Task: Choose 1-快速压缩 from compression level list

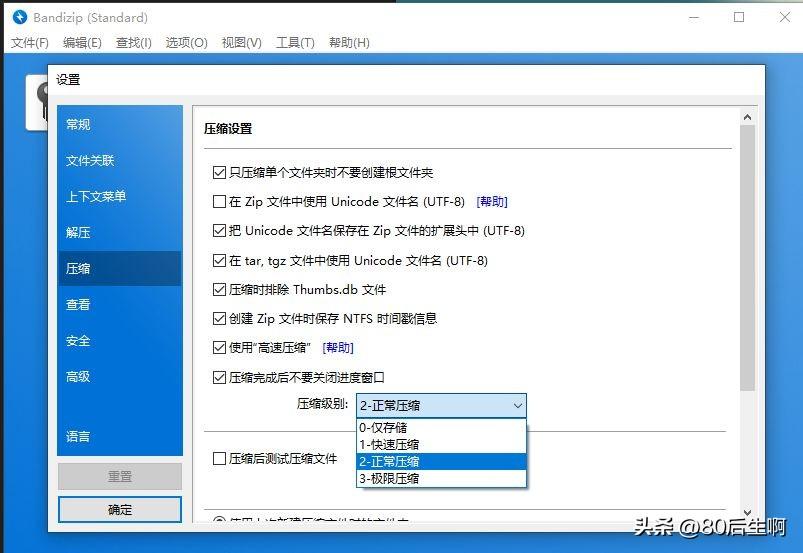Action: click(441, 444)
